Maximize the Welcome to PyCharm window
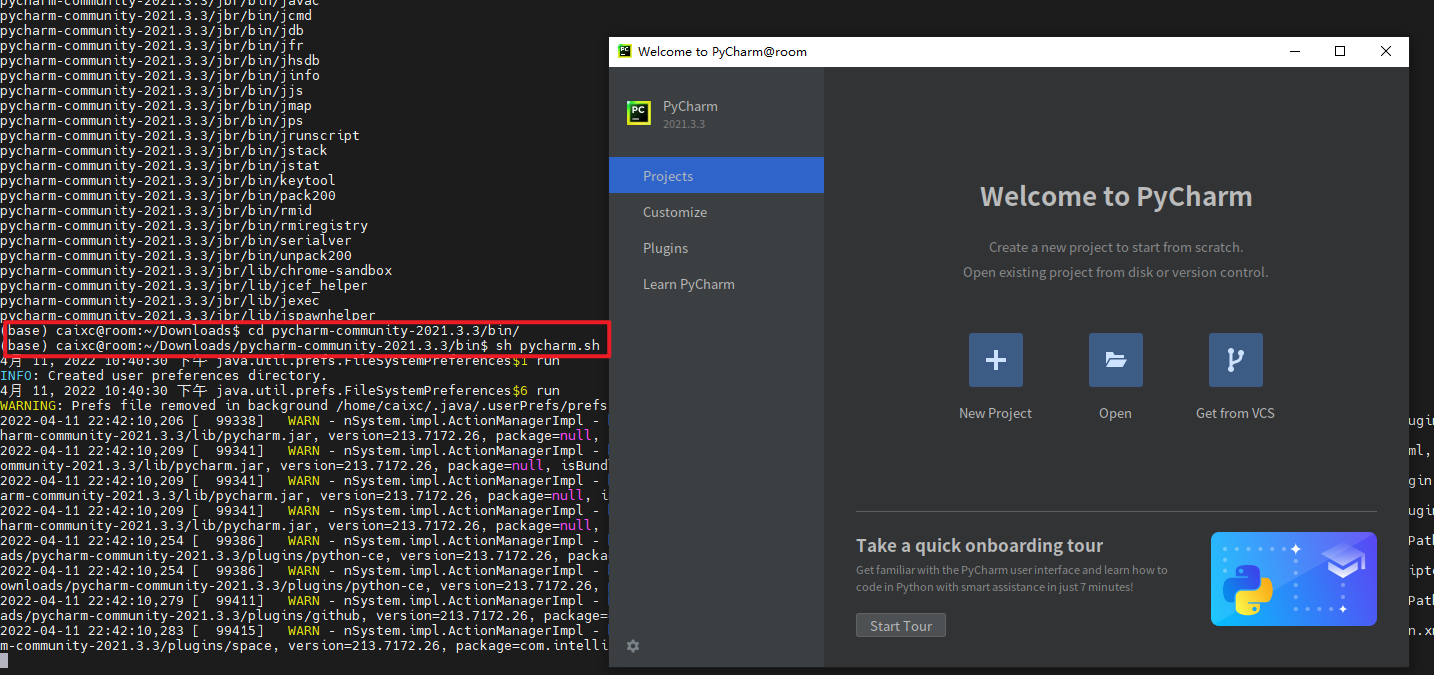This screenshot has height=676, width=1434. (x=1340, y=51)
